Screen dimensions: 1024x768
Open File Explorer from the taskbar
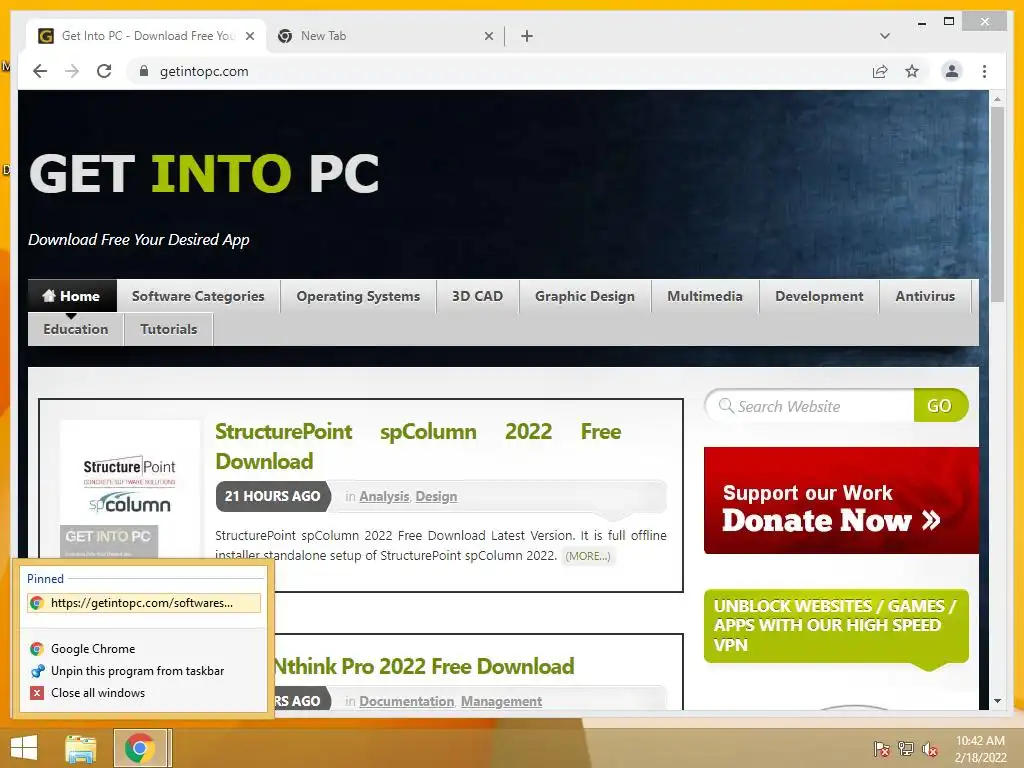(81, 748)
